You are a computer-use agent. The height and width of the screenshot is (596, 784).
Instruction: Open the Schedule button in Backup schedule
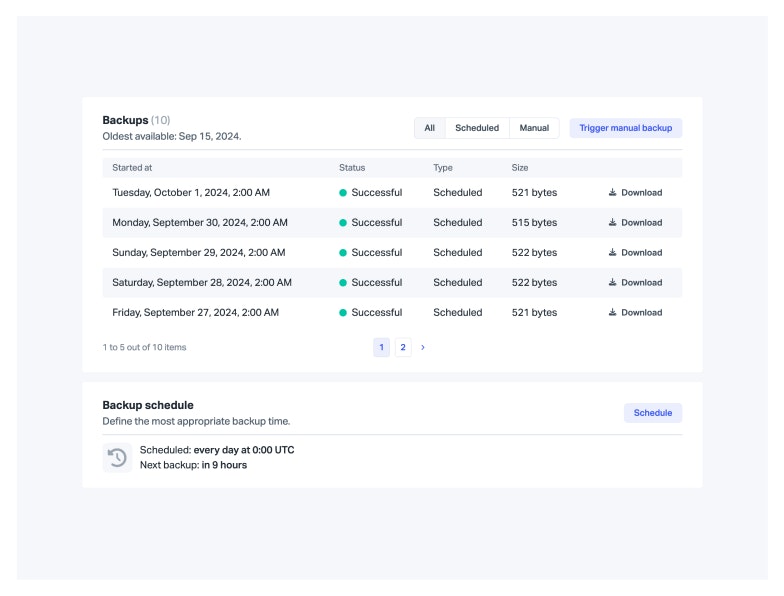[653, 413]
